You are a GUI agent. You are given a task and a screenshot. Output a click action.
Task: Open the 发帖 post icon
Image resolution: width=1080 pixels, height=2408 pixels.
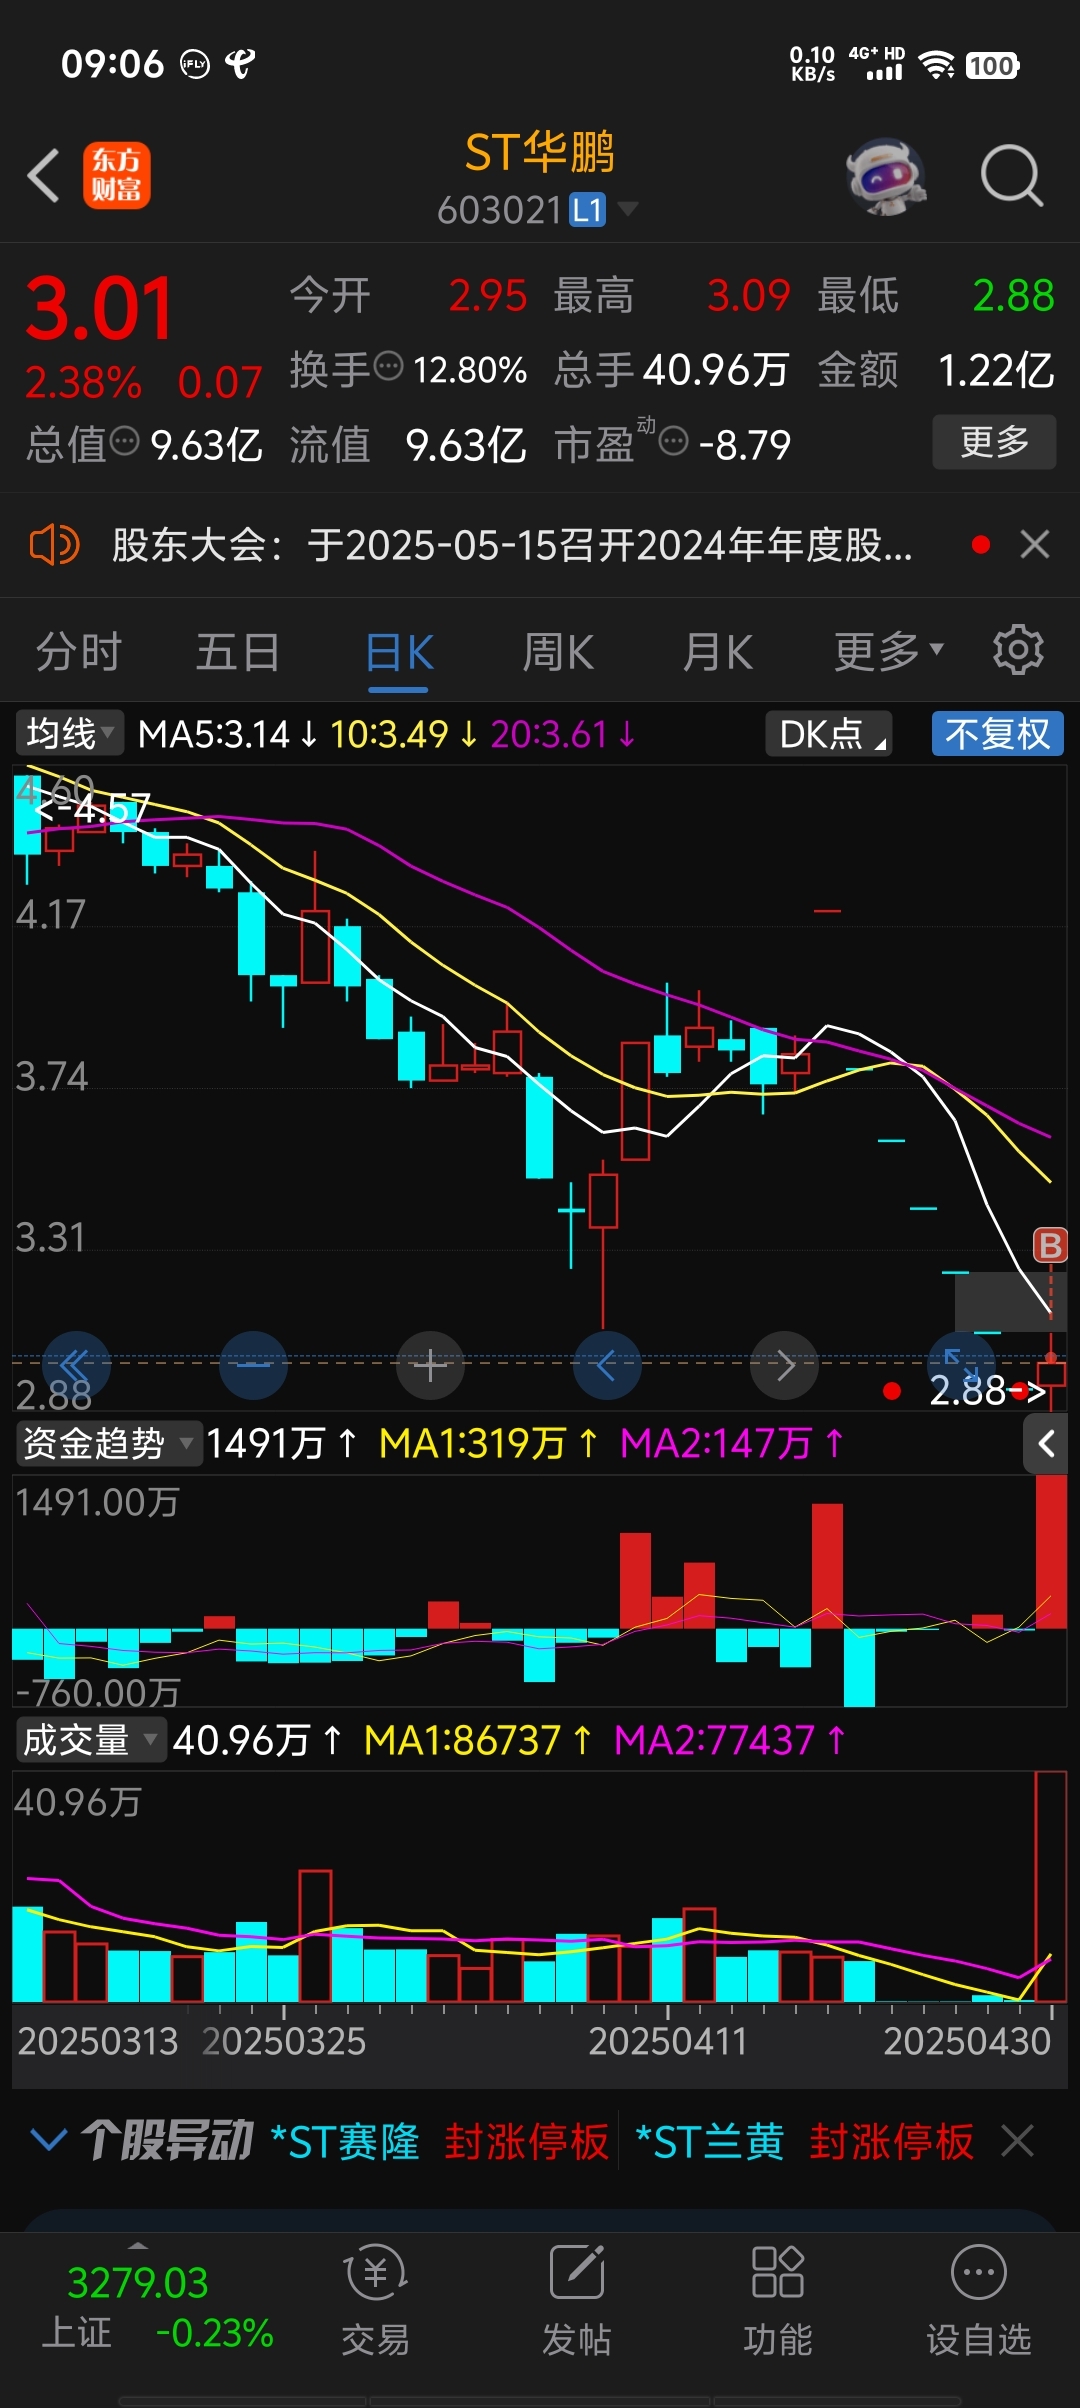click(577, 2299)
